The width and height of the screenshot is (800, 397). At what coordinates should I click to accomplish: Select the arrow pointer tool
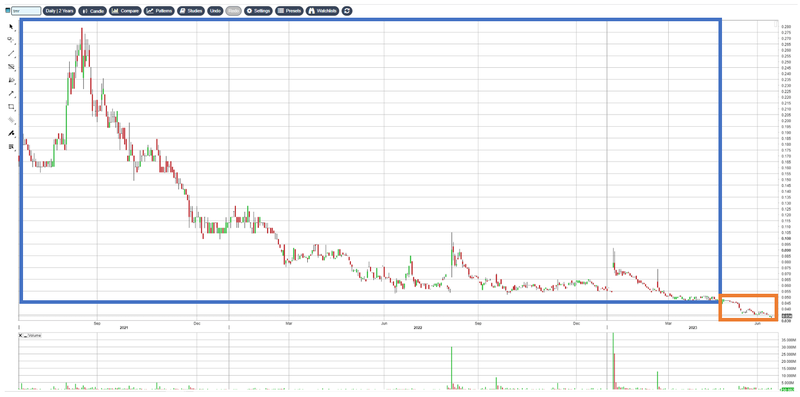click(x=11, y=27)
